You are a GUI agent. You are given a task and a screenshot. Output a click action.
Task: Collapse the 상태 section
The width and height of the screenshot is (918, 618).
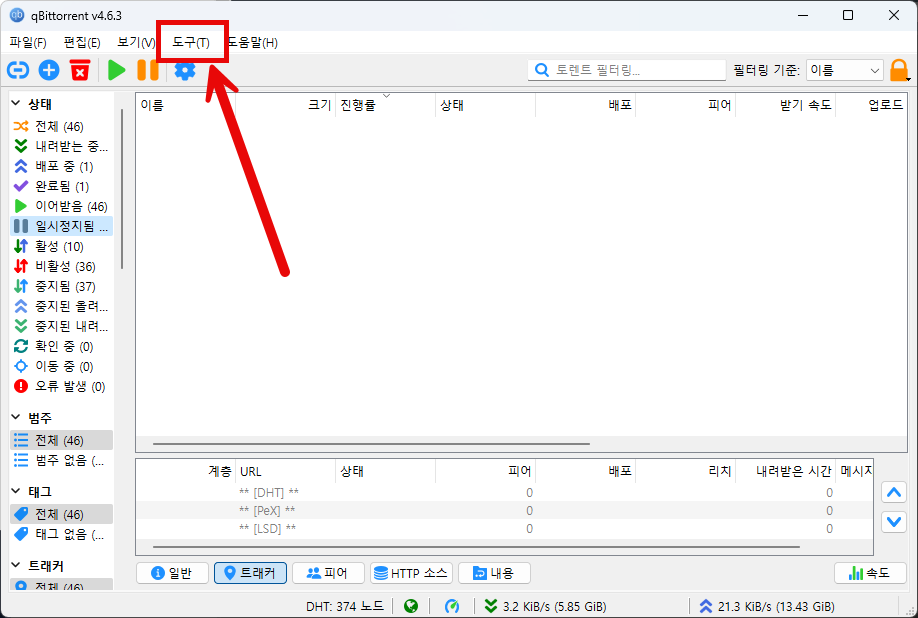tap(16, 104)
